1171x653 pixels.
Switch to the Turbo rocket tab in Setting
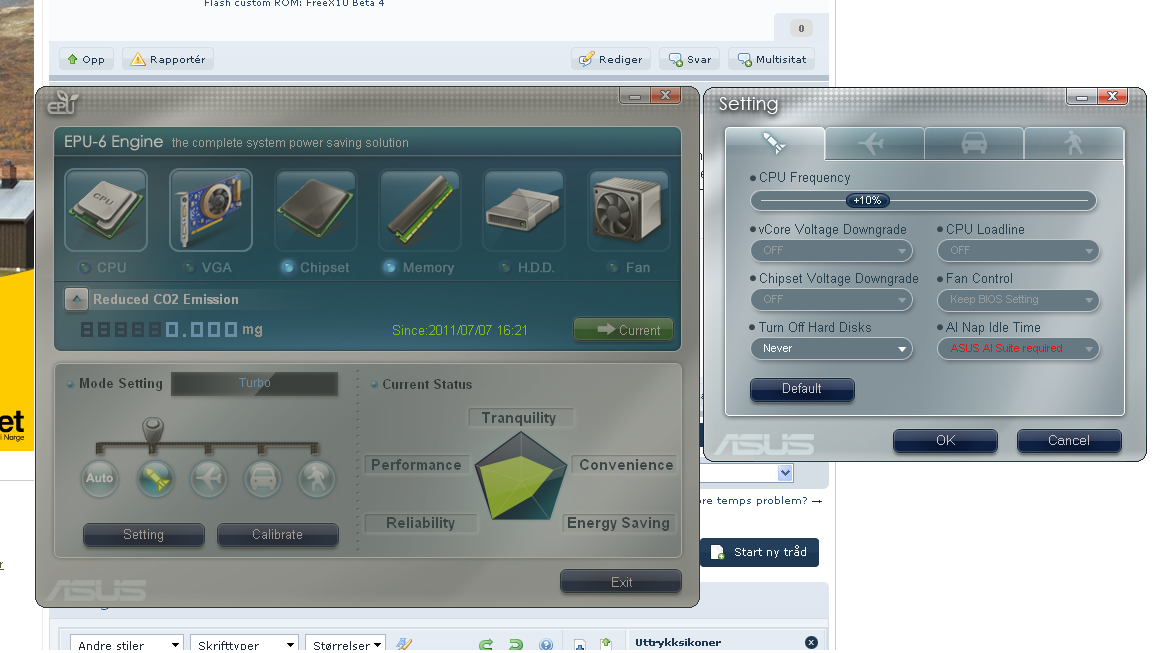(774, 143)
